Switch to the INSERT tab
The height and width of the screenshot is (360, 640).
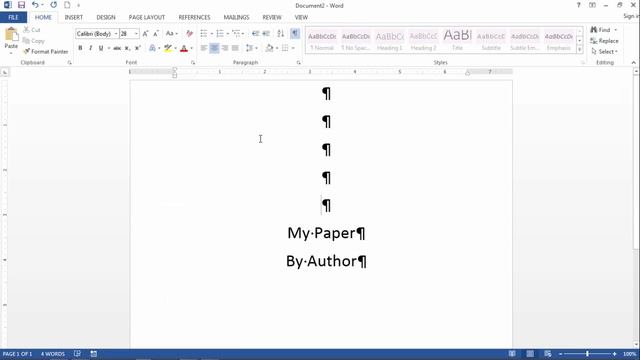[73, 17]
